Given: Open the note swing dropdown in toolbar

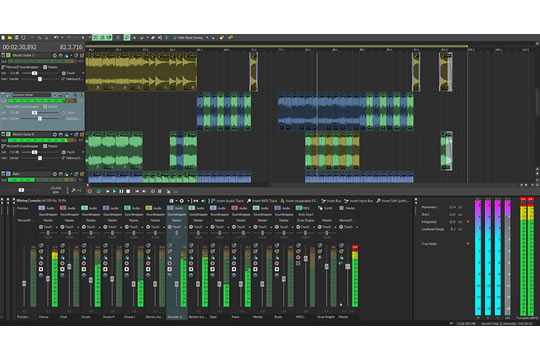Looking at the screenshot, I should coord(207,38).
